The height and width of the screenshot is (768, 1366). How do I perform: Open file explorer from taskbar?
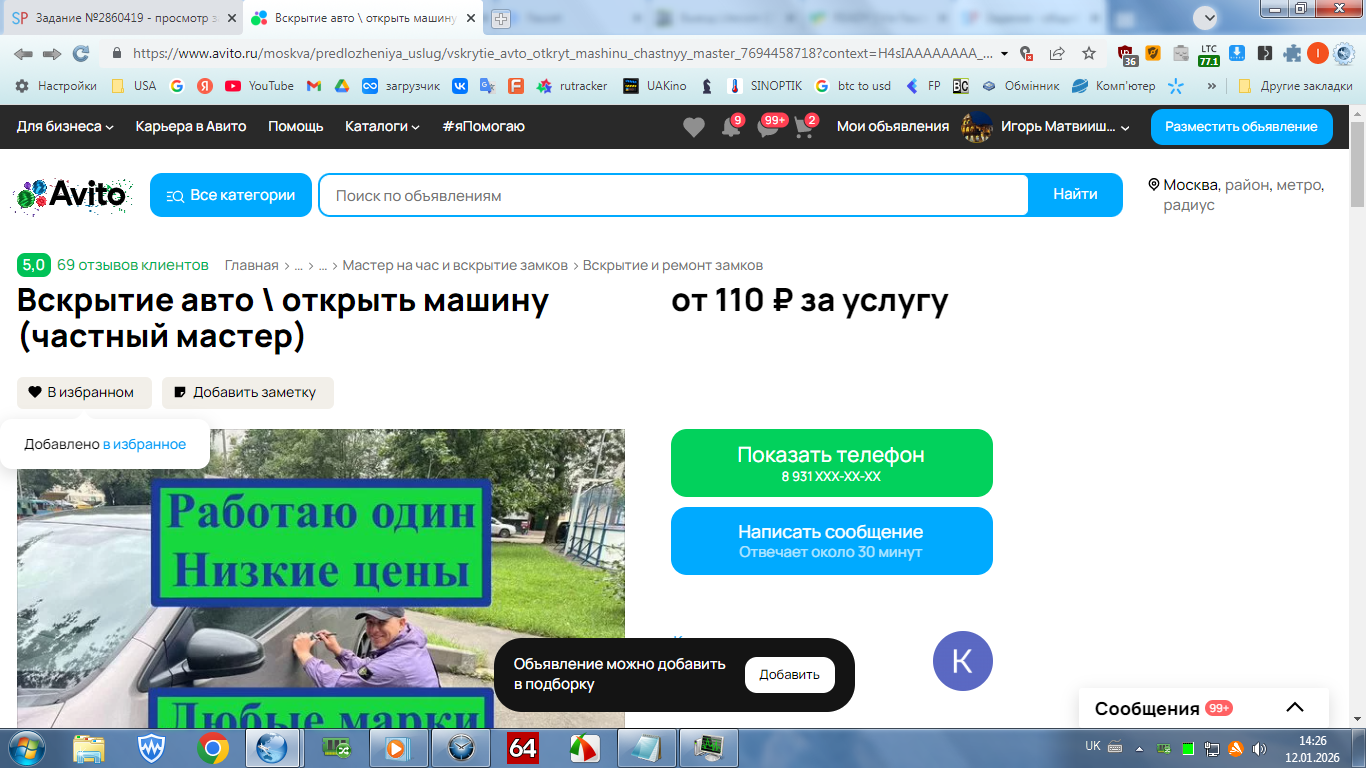[89, 748]
